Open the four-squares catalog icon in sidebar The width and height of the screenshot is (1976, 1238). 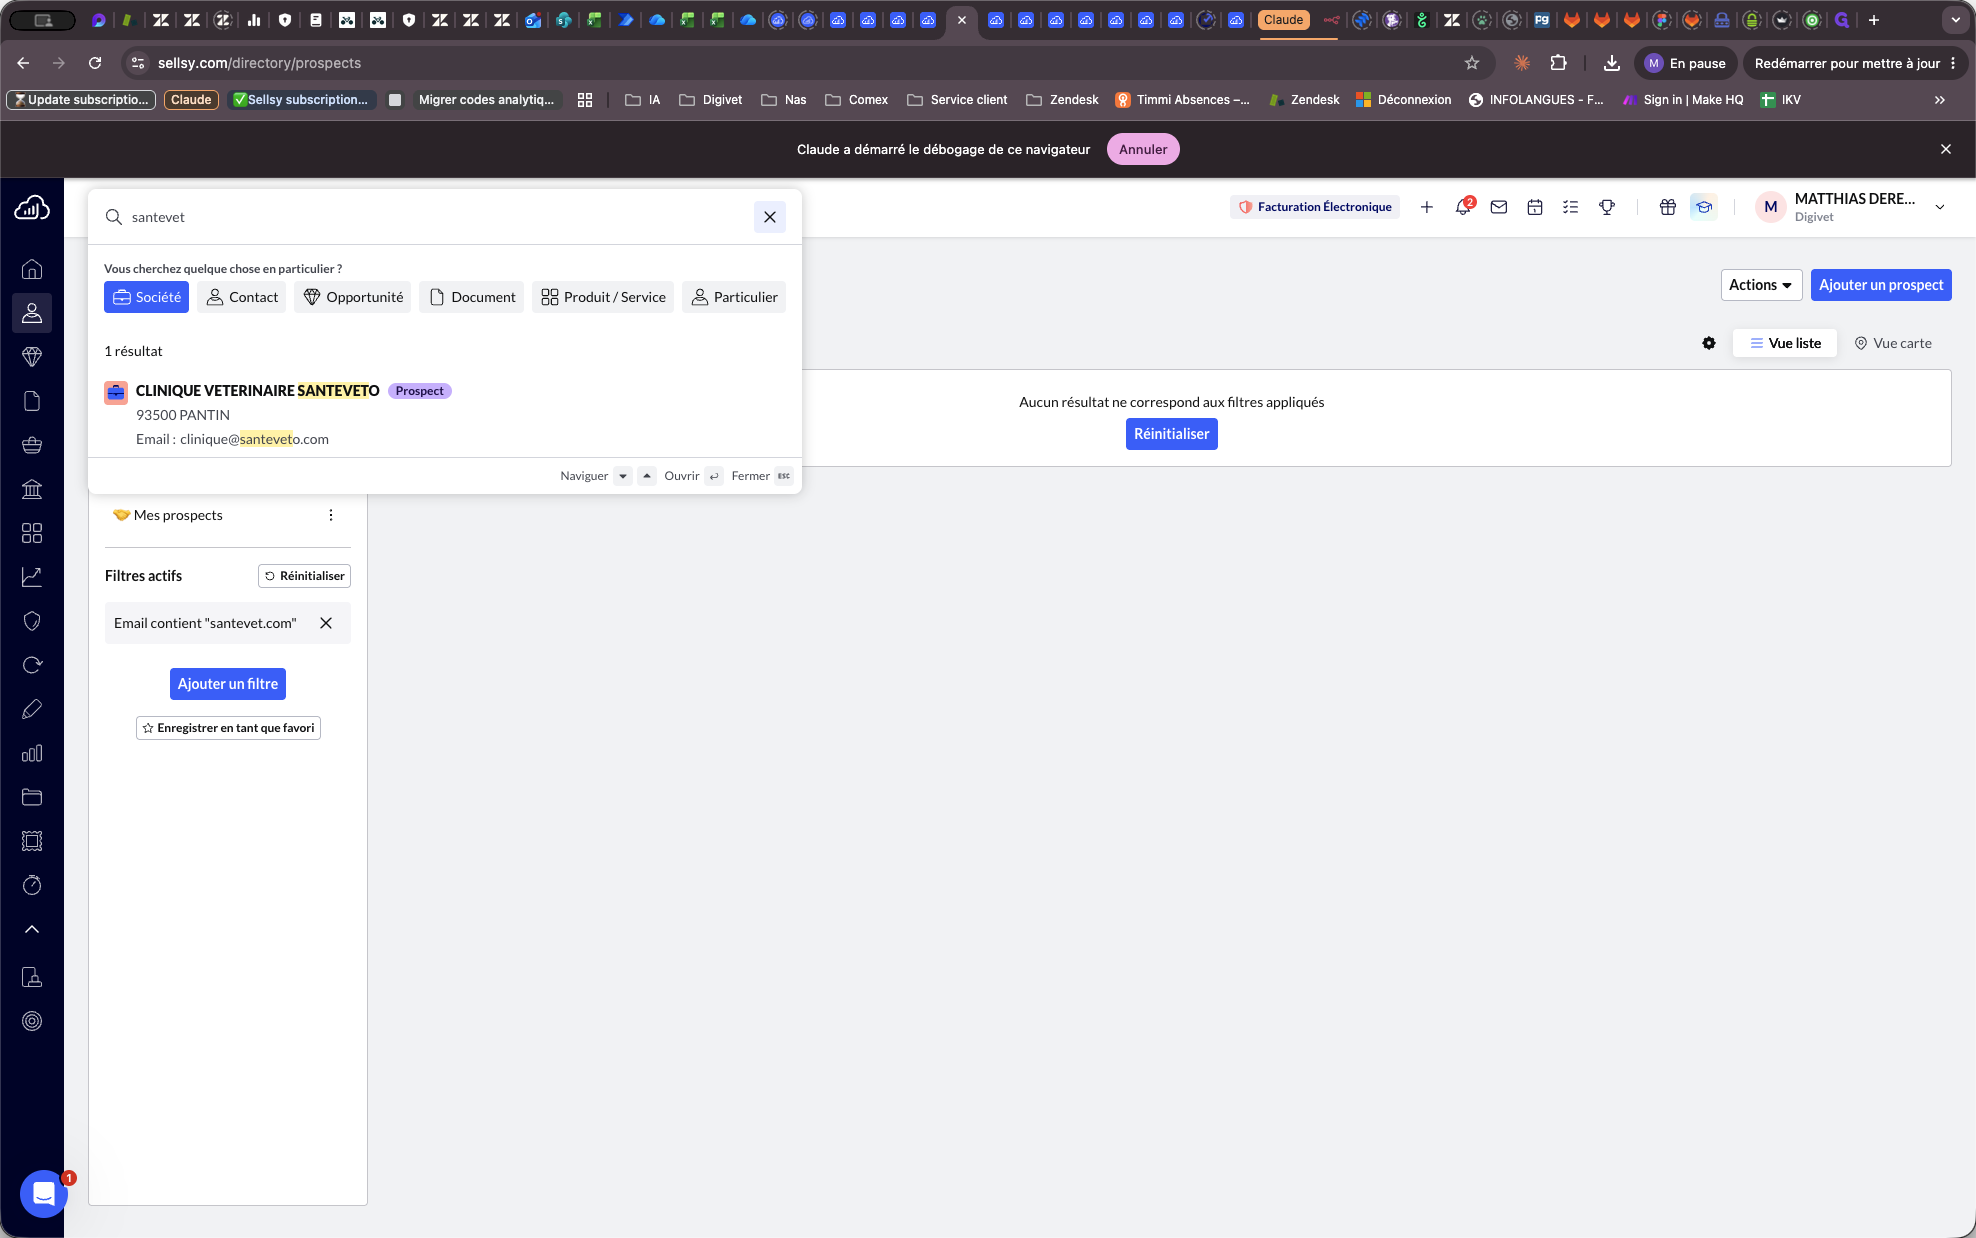(32, 533)
